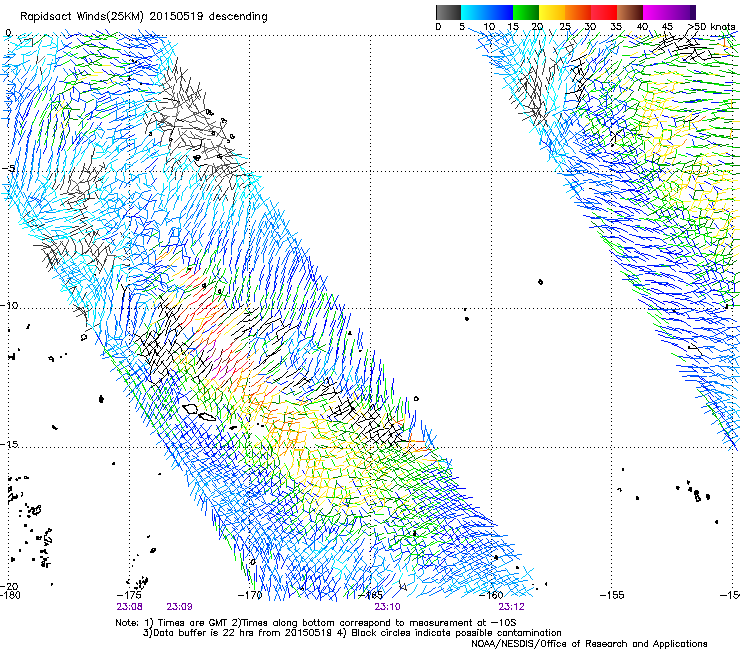Click the longitude label -160
Screen dimensions: 740x650
[x=491, y=595]
